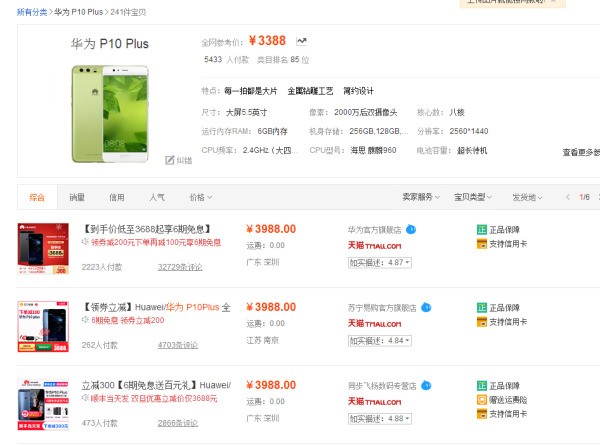Viewport: 600px width, 446px height.
Task: Open first listing's red promo thumbnail
Action: click(43, 249)
